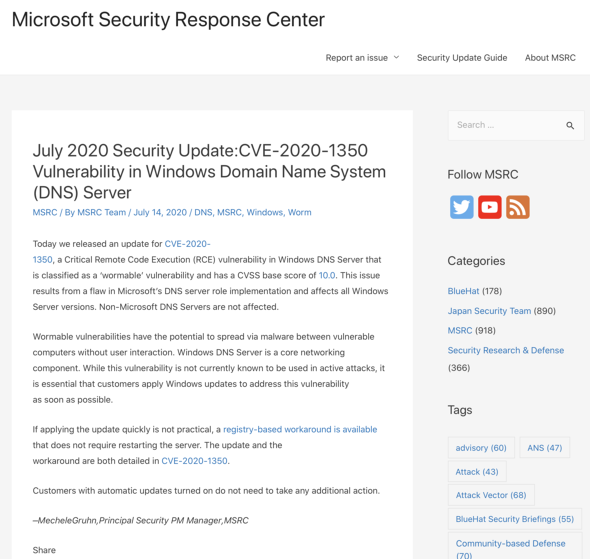Go to Microsoft Security Response Center home
The image size is (590, 559).
point(168,20)
